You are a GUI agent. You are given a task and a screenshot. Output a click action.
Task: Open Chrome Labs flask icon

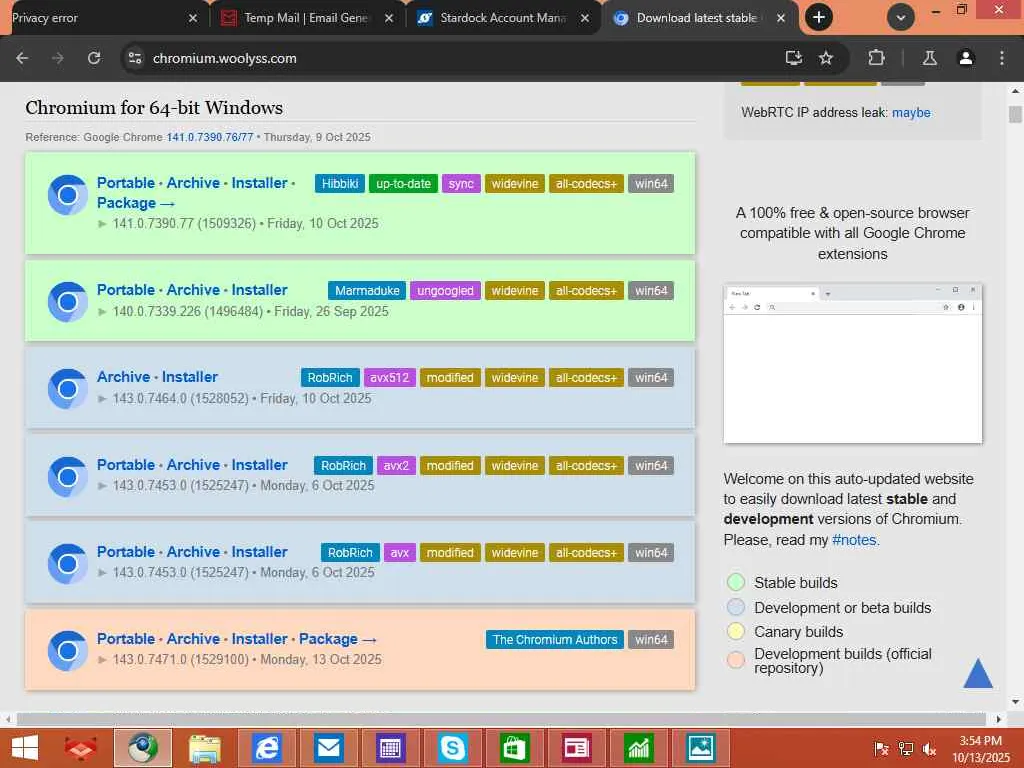click(x=929, y=58)
